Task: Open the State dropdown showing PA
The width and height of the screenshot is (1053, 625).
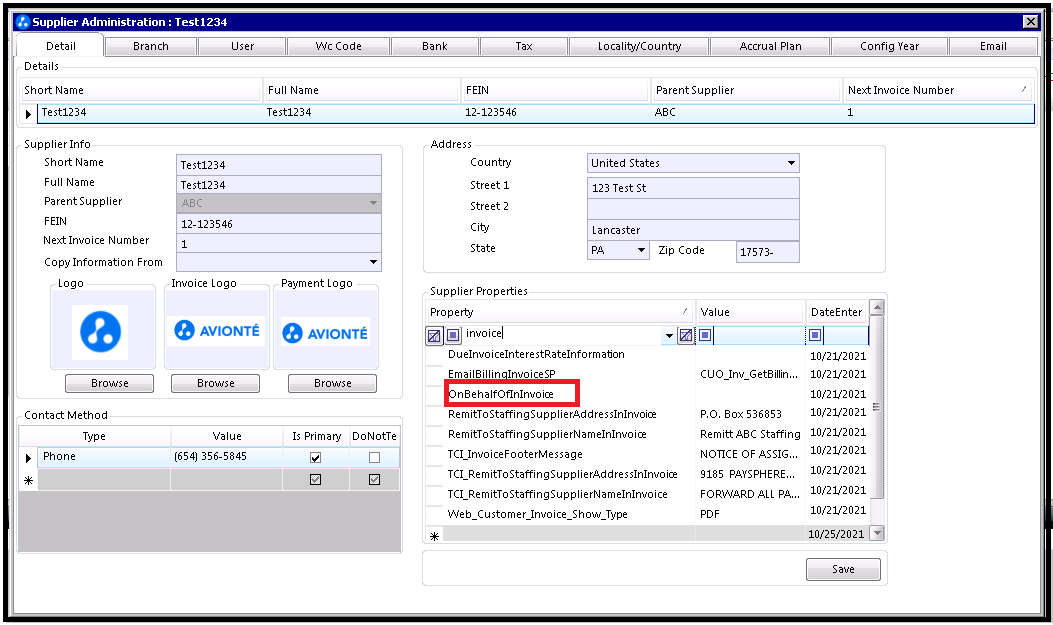Action: pyautogui.click(x=641, y=250)
